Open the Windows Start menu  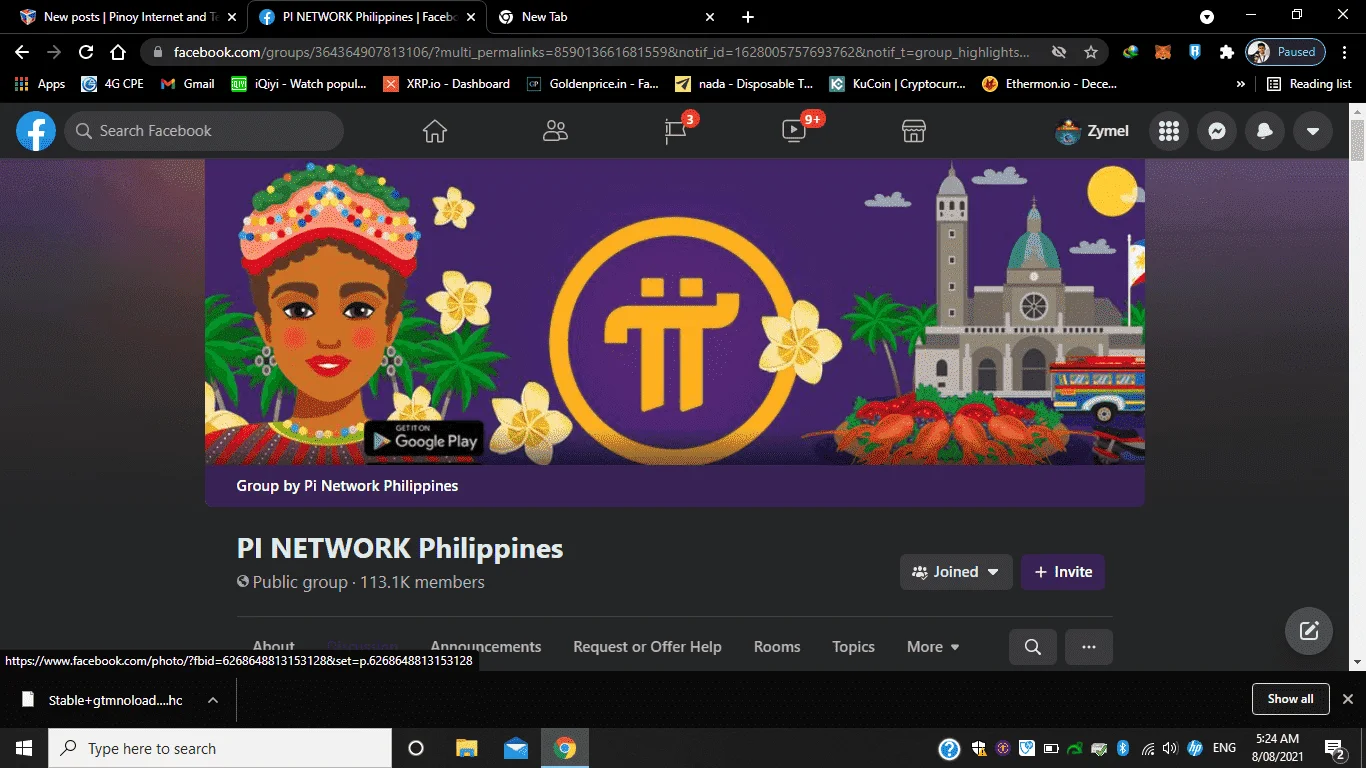24,748
